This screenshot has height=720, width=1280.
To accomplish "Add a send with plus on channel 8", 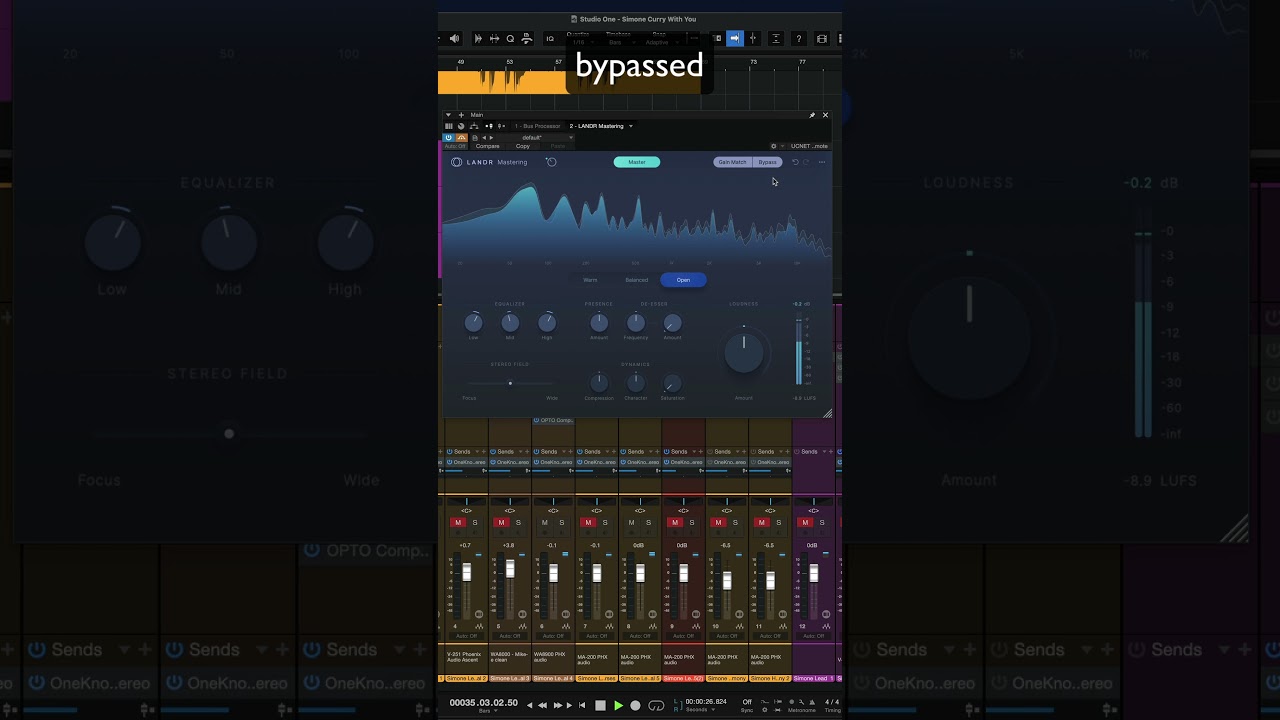I will click(x=657, y=451).
